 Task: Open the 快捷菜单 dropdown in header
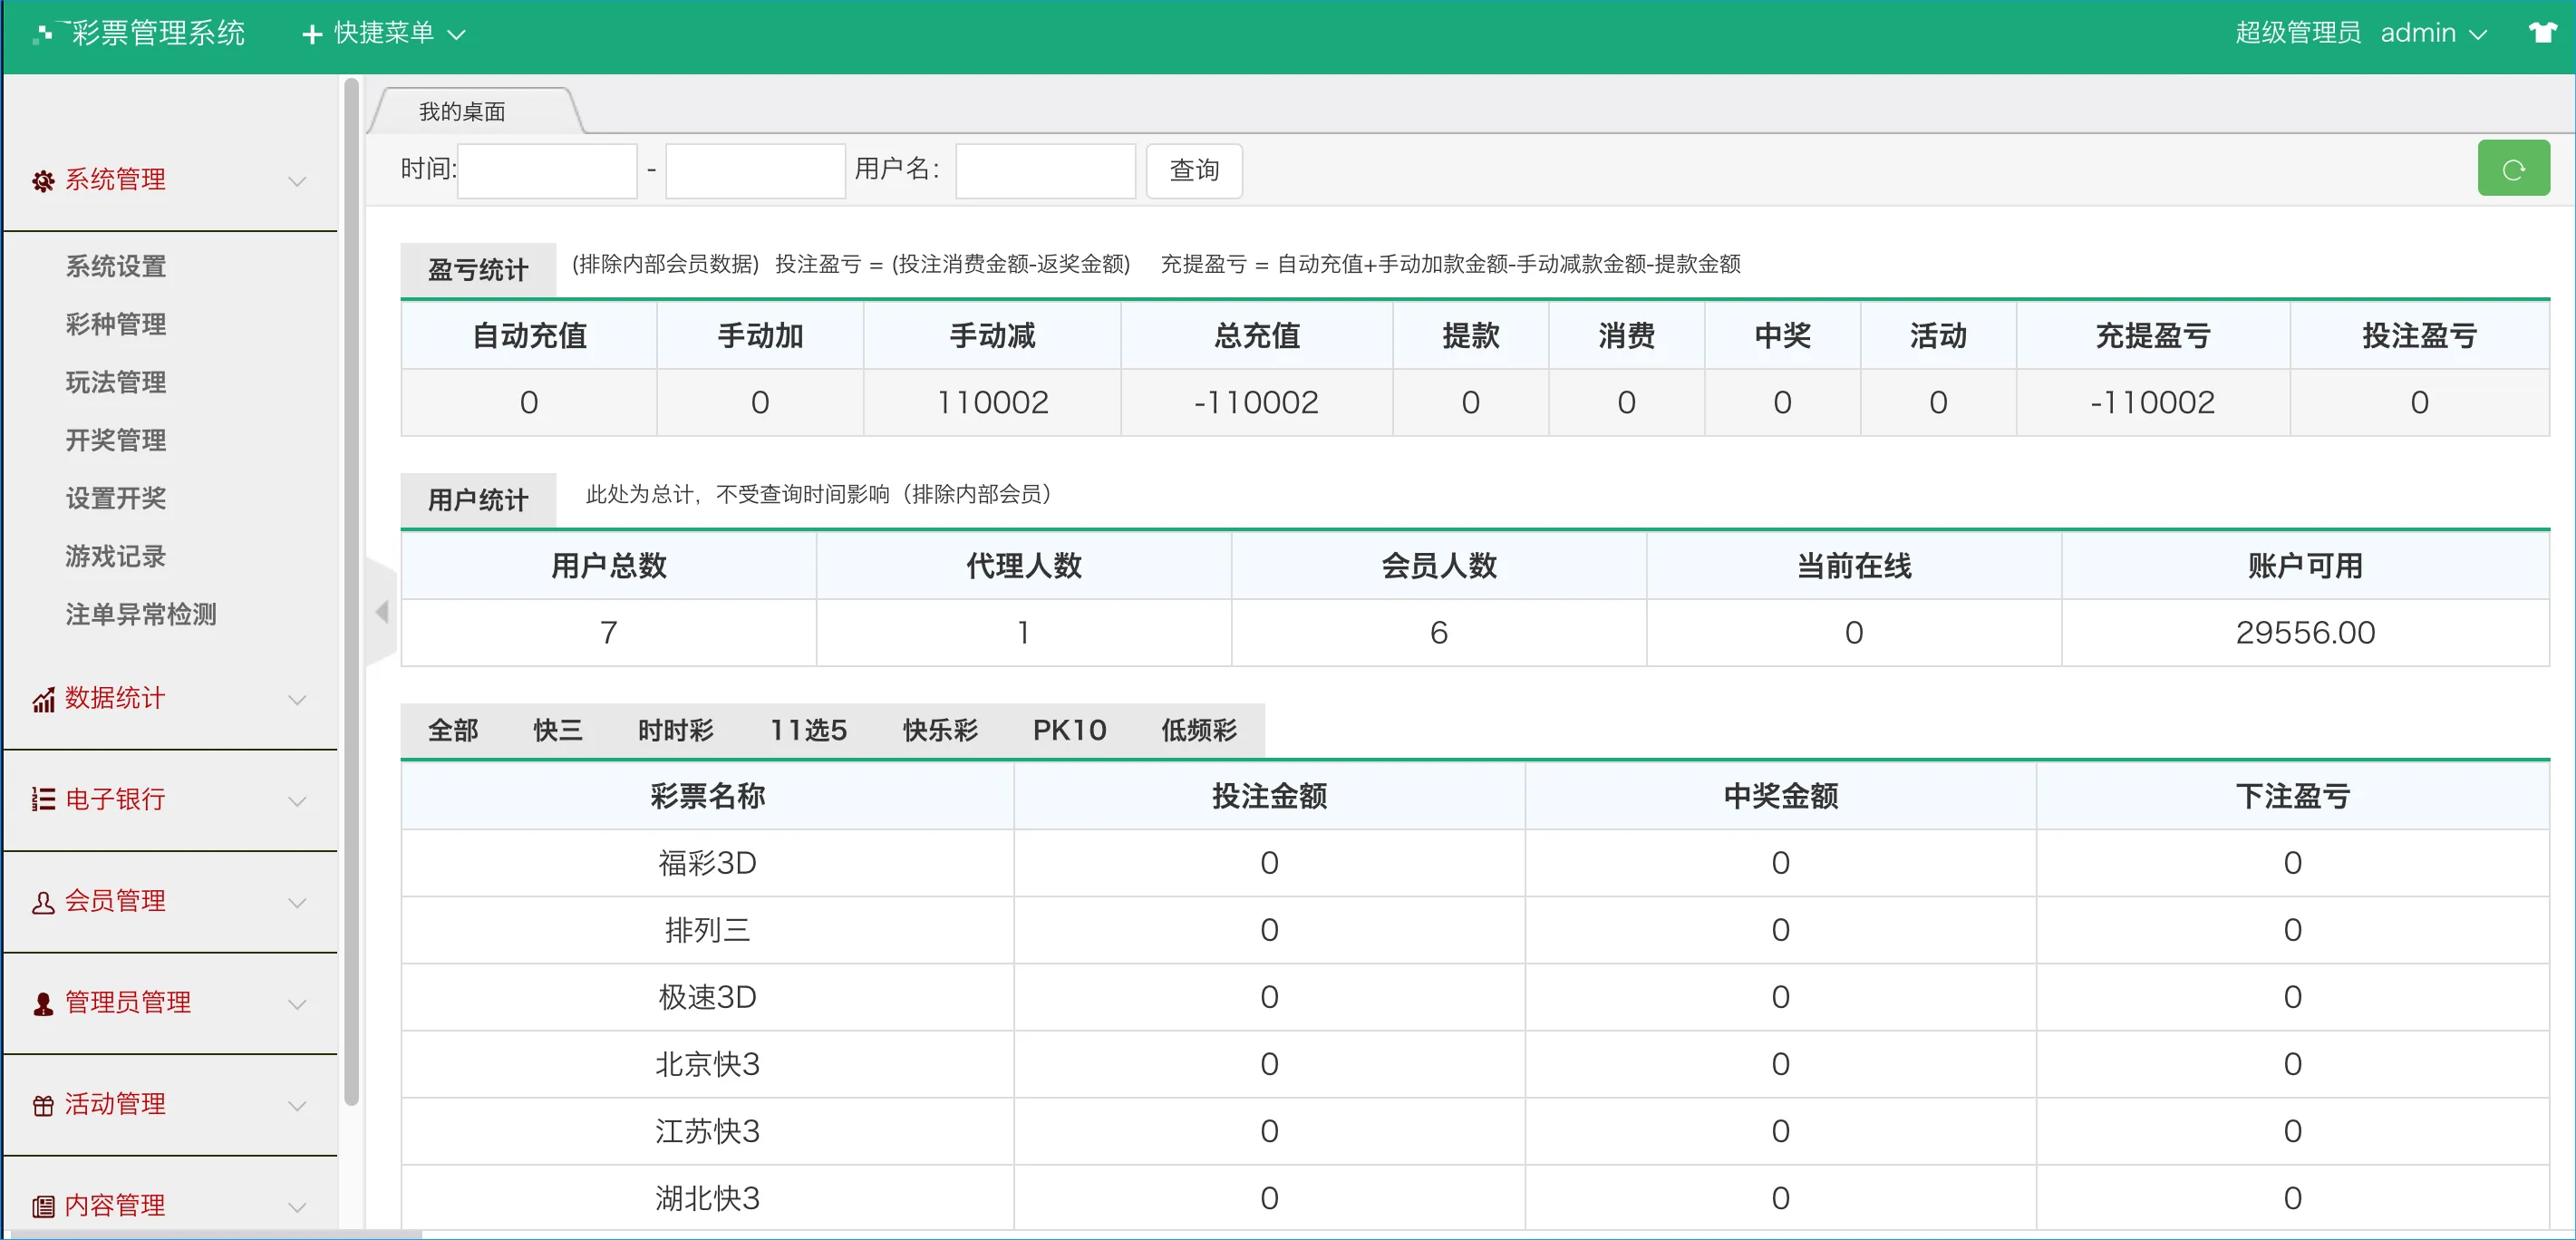383,33
